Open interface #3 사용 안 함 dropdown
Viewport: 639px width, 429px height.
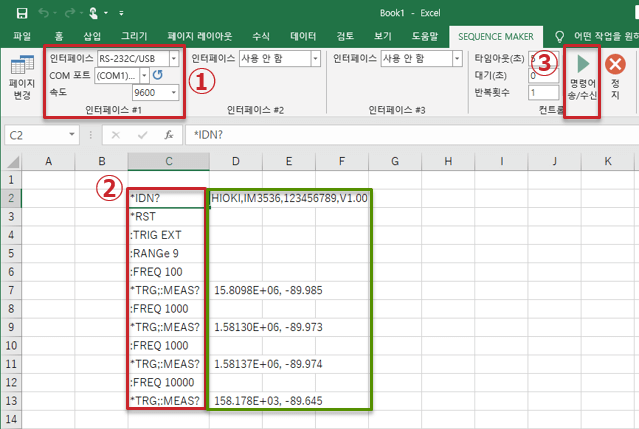point(457,59)
